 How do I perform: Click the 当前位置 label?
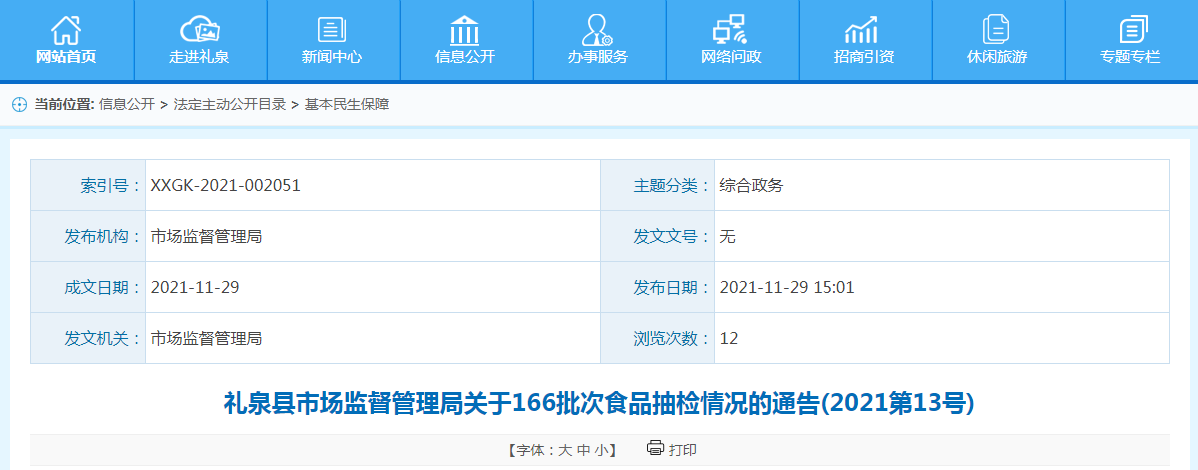tap(64, 105)
